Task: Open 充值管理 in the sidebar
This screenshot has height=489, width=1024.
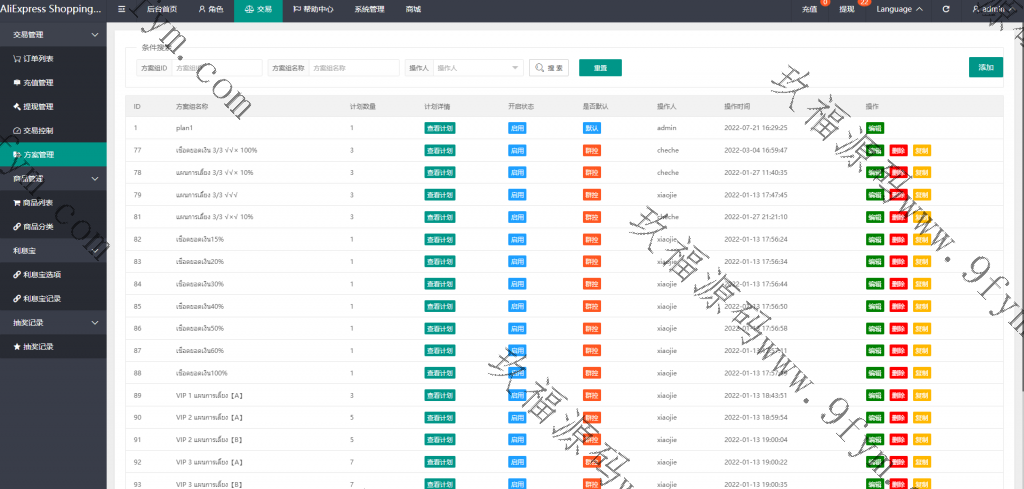Action: pos(38,82)
